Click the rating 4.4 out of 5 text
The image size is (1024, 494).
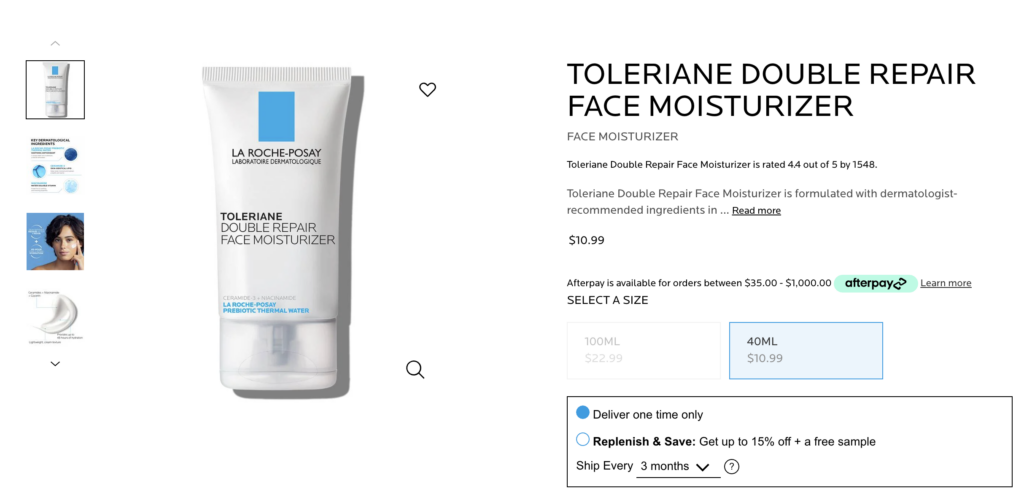tap(722, 165)
